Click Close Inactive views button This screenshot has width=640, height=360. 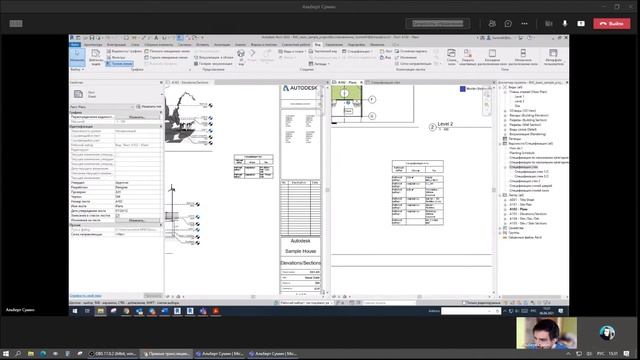(468, 56)
